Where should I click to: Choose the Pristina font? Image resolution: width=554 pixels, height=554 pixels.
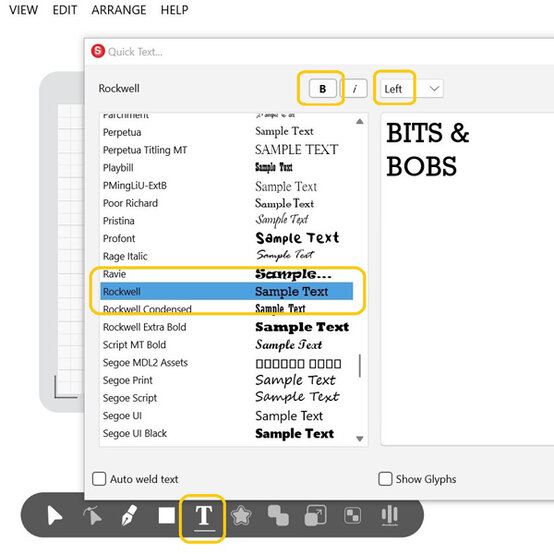click(226, 221)
